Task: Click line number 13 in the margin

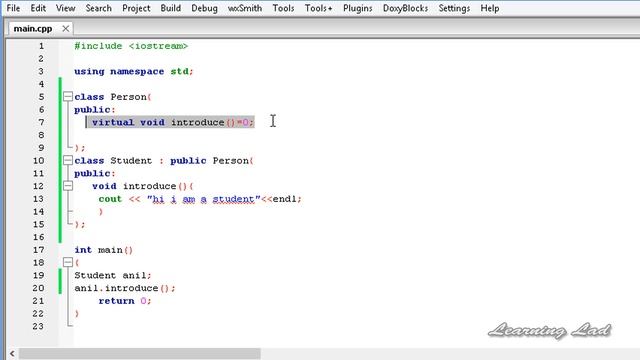Action: (38, 199)
